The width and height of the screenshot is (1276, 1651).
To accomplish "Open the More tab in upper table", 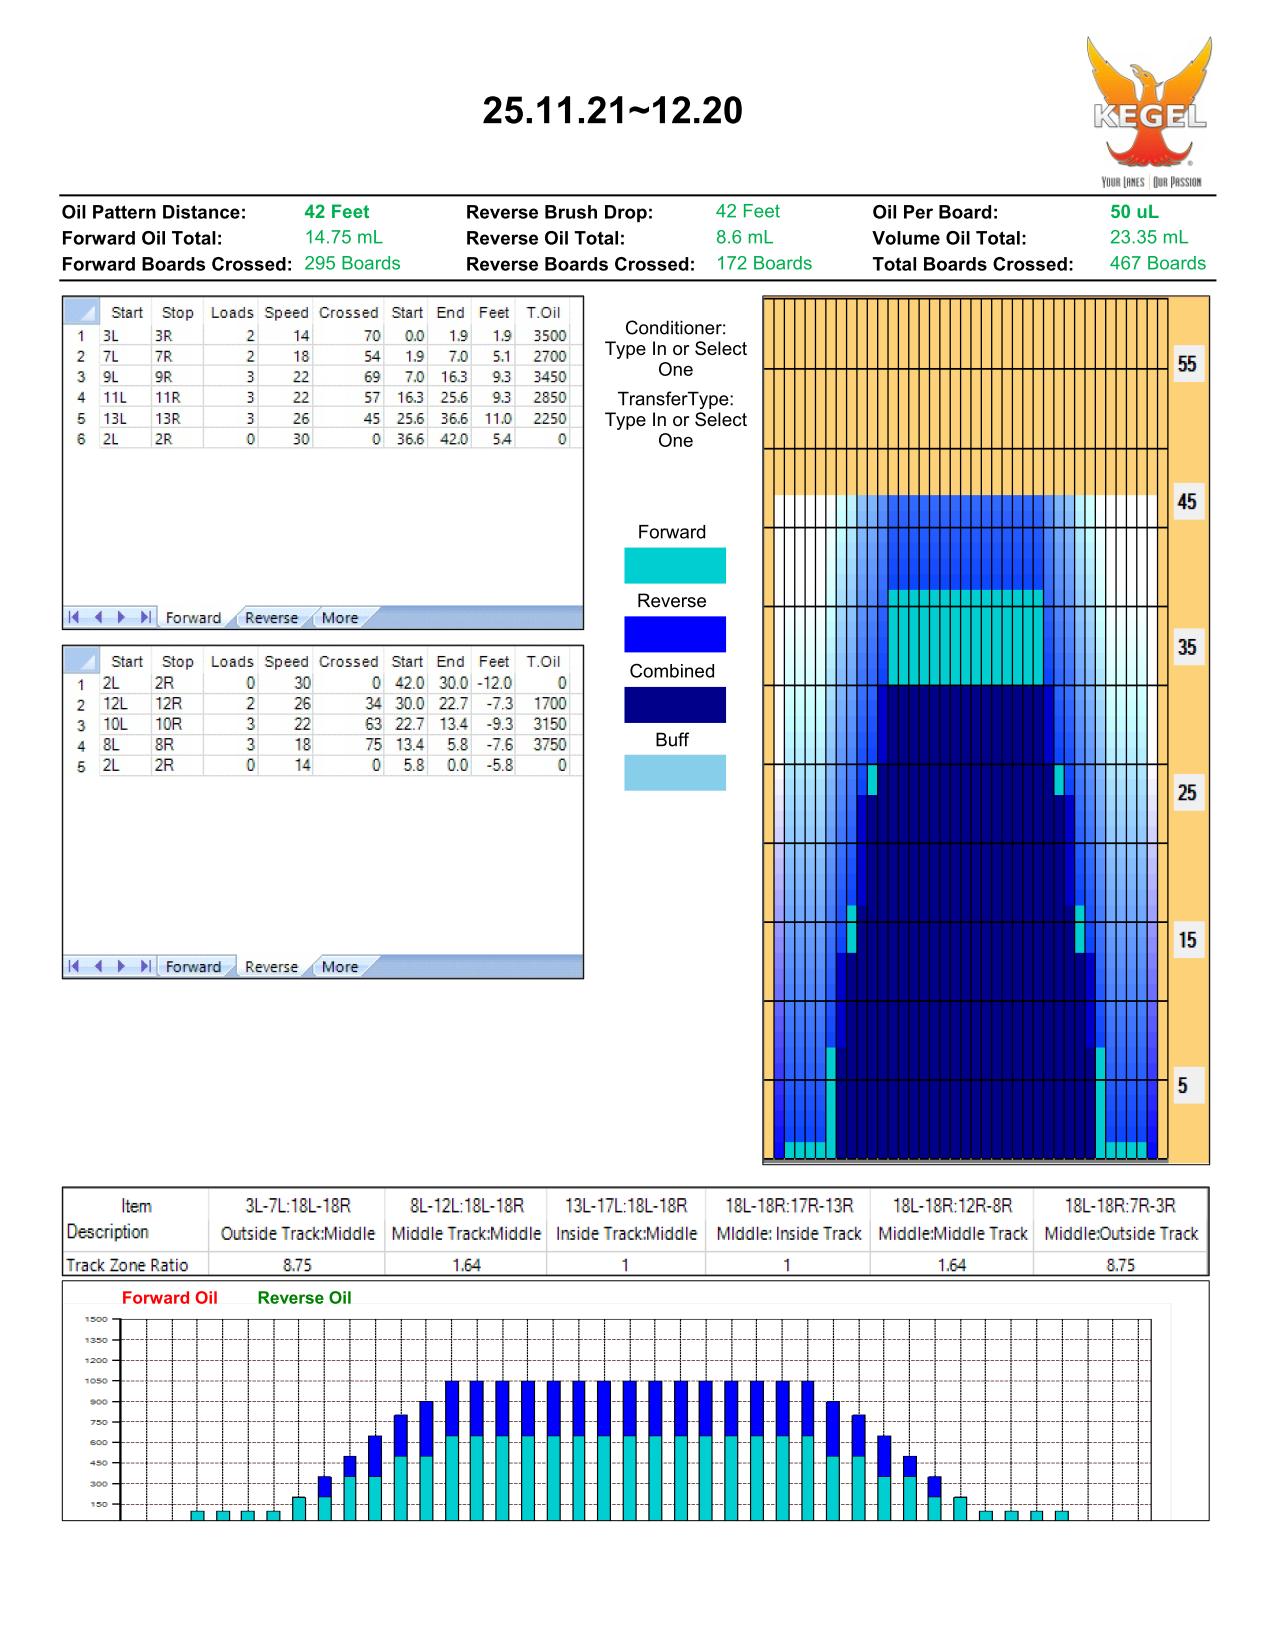I will [340, 618].
